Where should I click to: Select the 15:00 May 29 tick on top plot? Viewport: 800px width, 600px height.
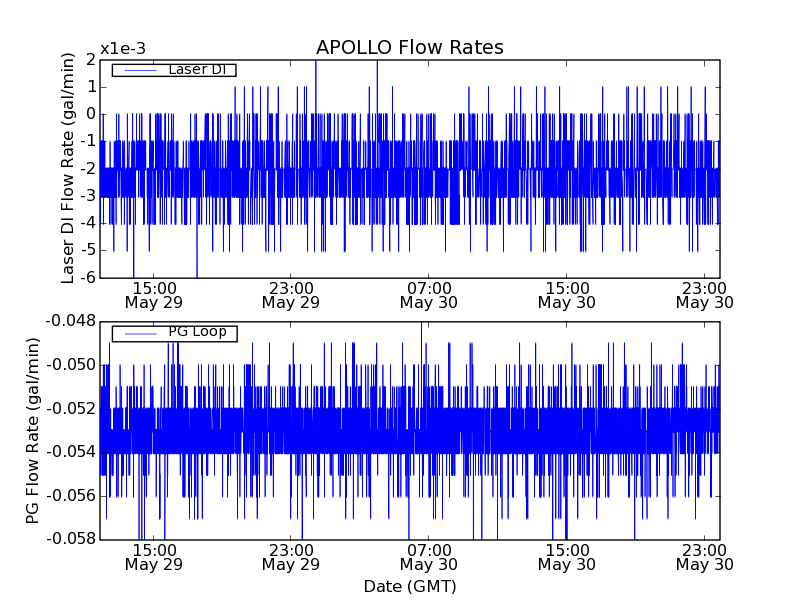pos(153,294)
